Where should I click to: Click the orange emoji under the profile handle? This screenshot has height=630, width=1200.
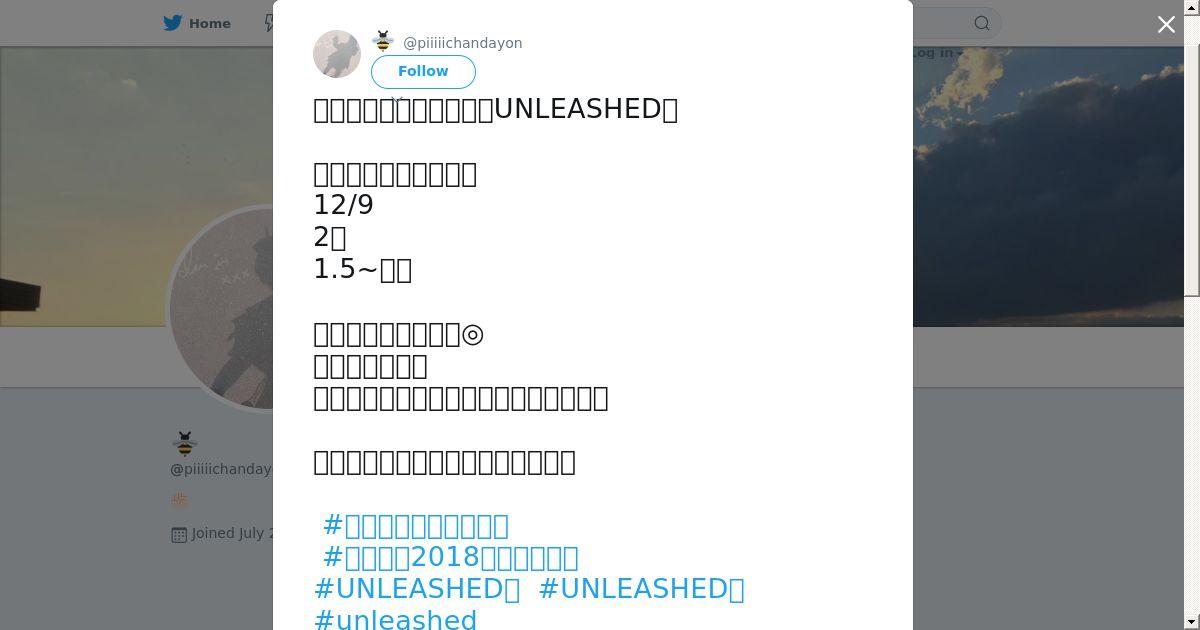pos(180,500)
